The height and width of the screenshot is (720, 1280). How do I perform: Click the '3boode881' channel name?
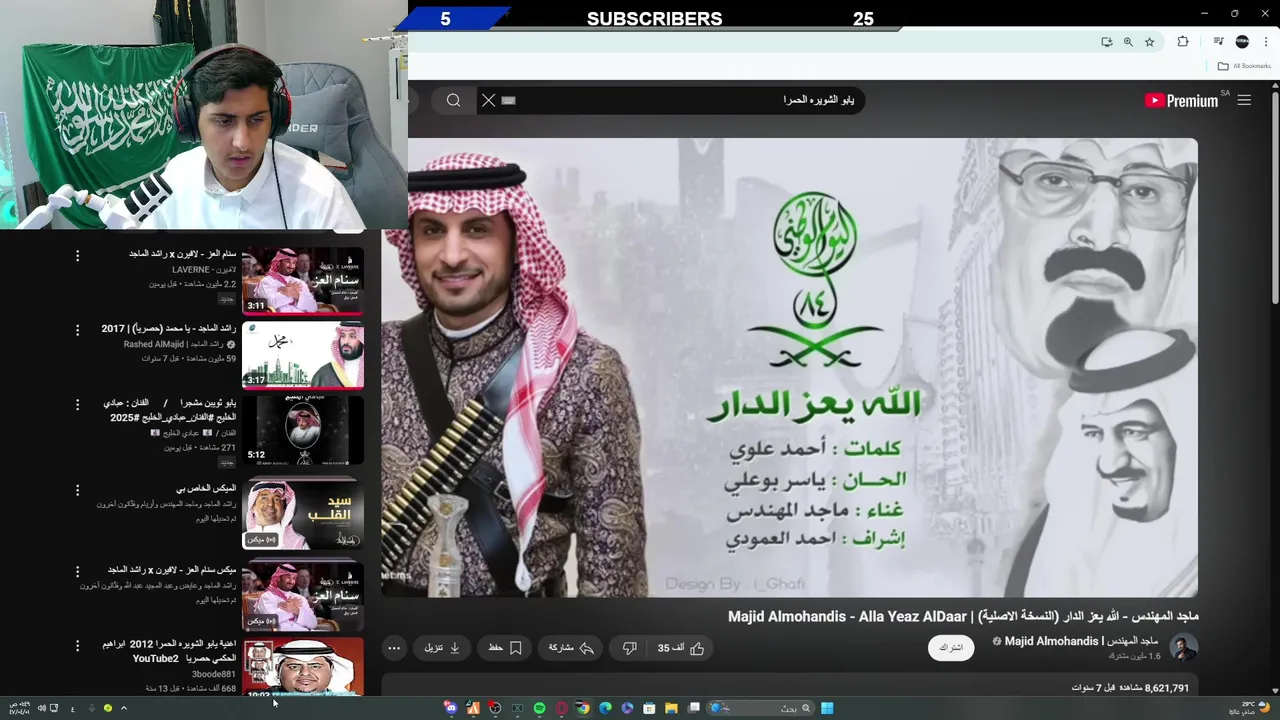(214, 674)
